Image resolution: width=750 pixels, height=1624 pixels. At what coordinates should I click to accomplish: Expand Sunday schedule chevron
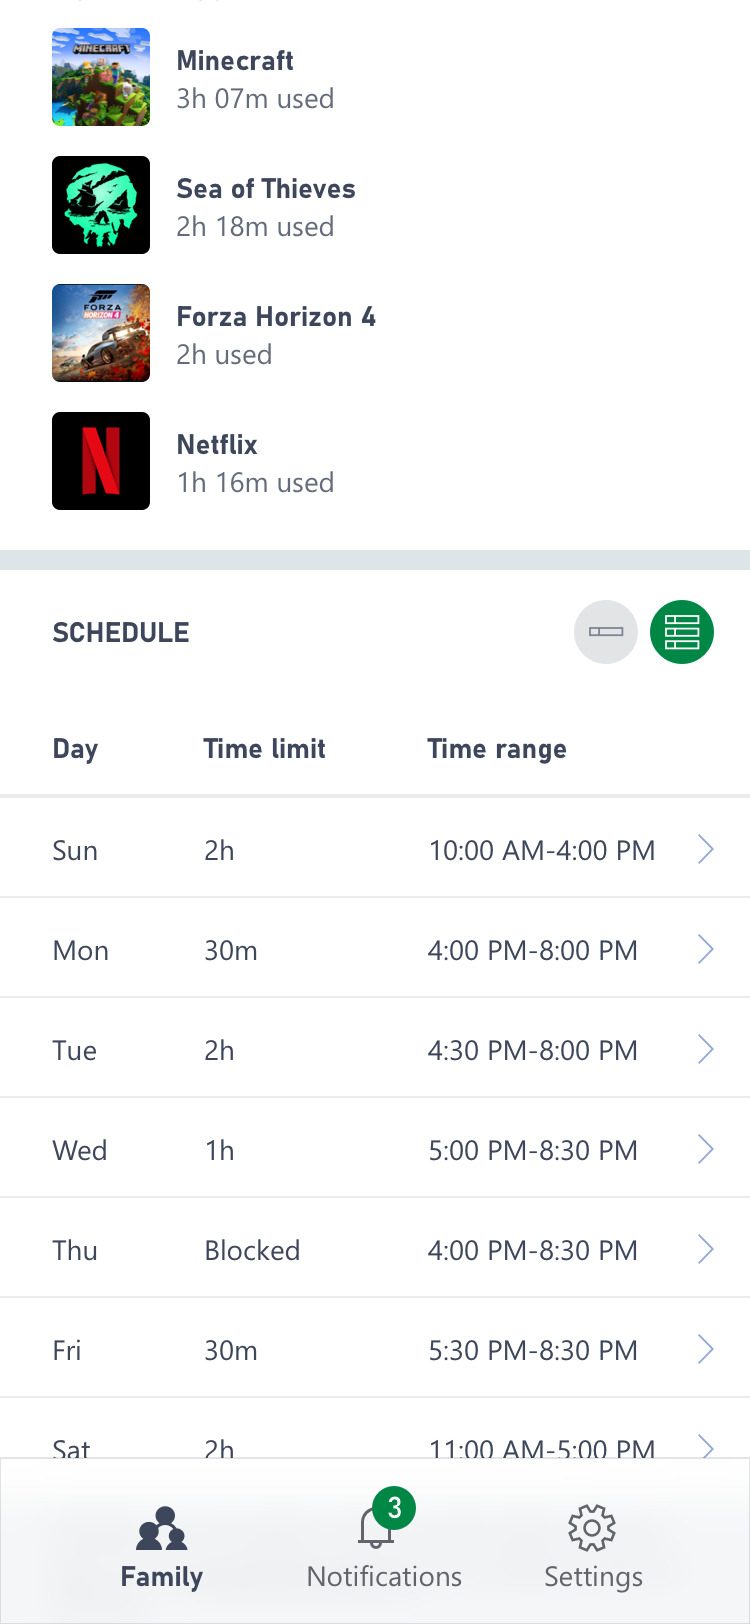point(705,850)
